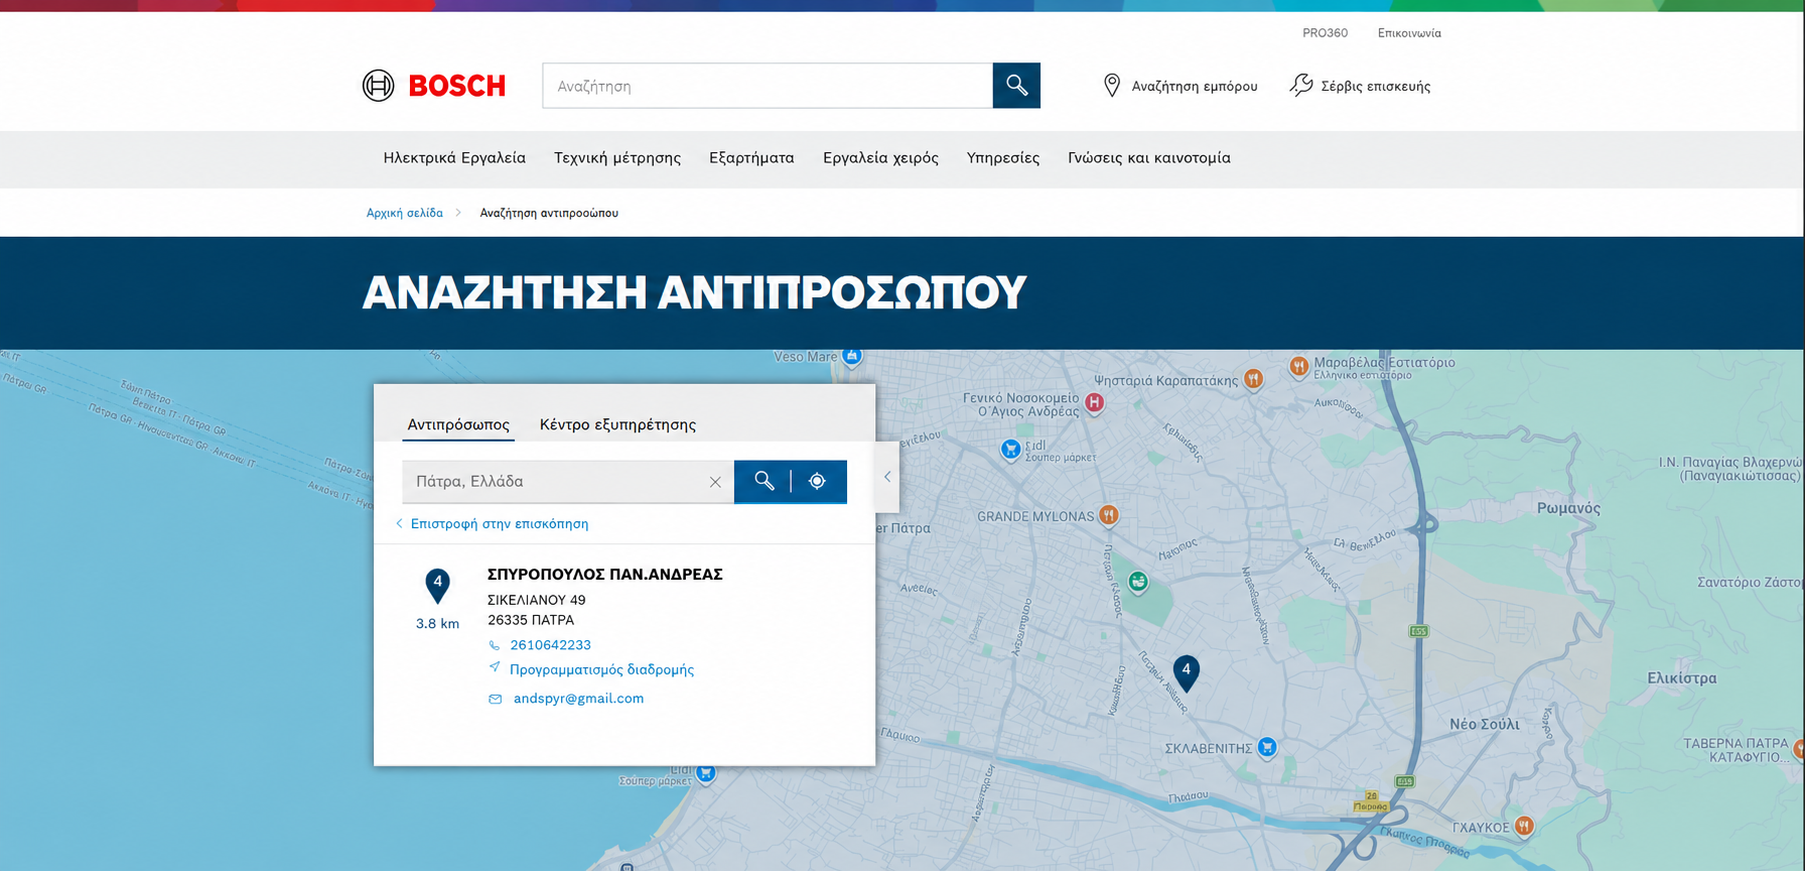Click Επιστροφή στην επισκόπηση link
Image resolution: width=1805 pixels, height=871 pixels.
pyautogui.click(x=499, y=524)
